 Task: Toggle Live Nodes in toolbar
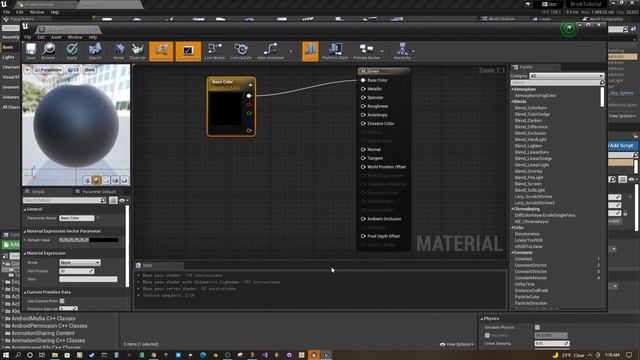pos(214,51)
